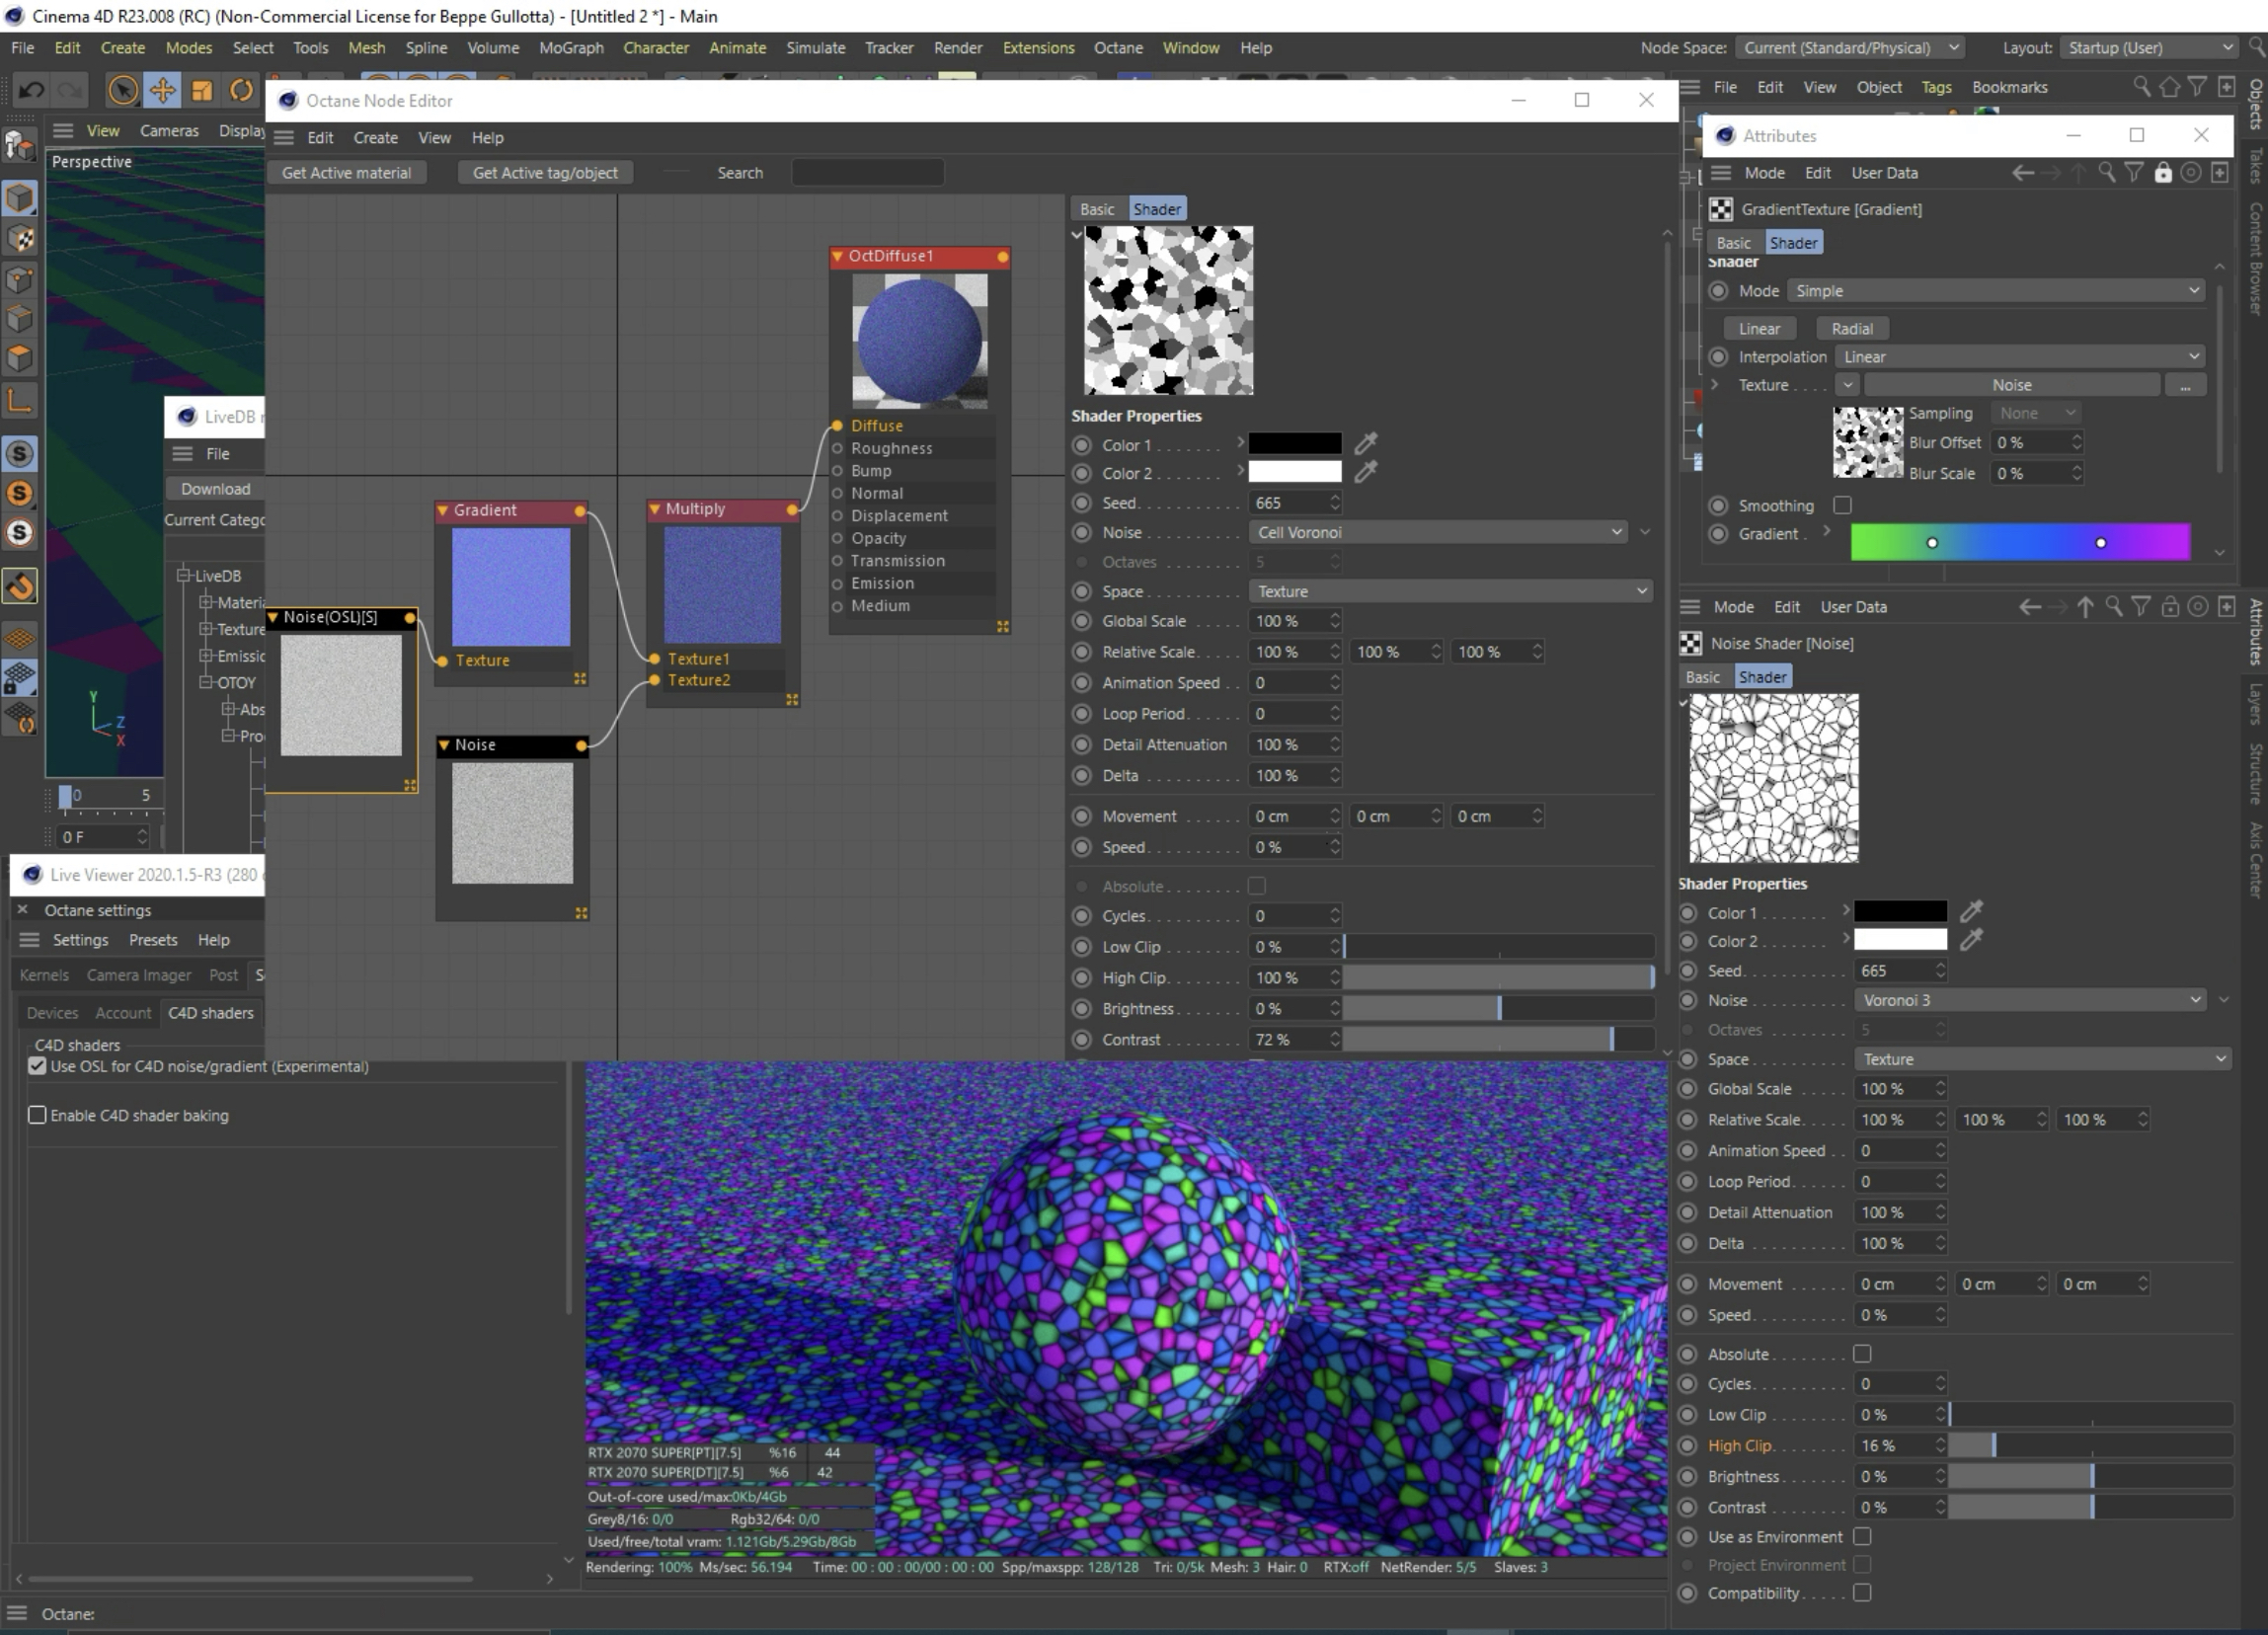Click search magnifier in Objects manager

click(x=2141, y=87)
